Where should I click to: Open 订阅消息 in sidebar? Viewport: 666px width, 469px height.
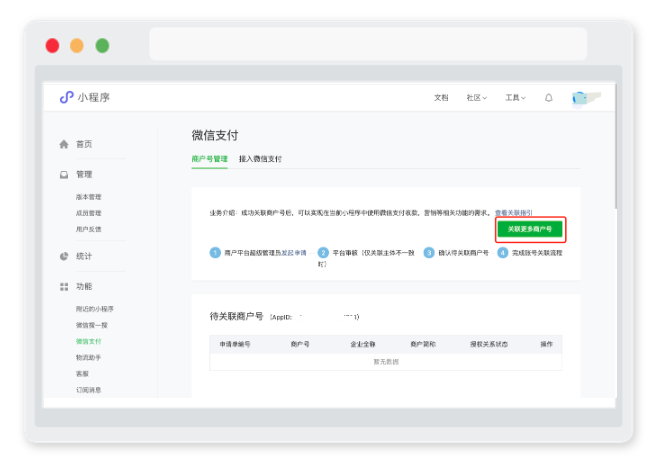click(88, 390)
